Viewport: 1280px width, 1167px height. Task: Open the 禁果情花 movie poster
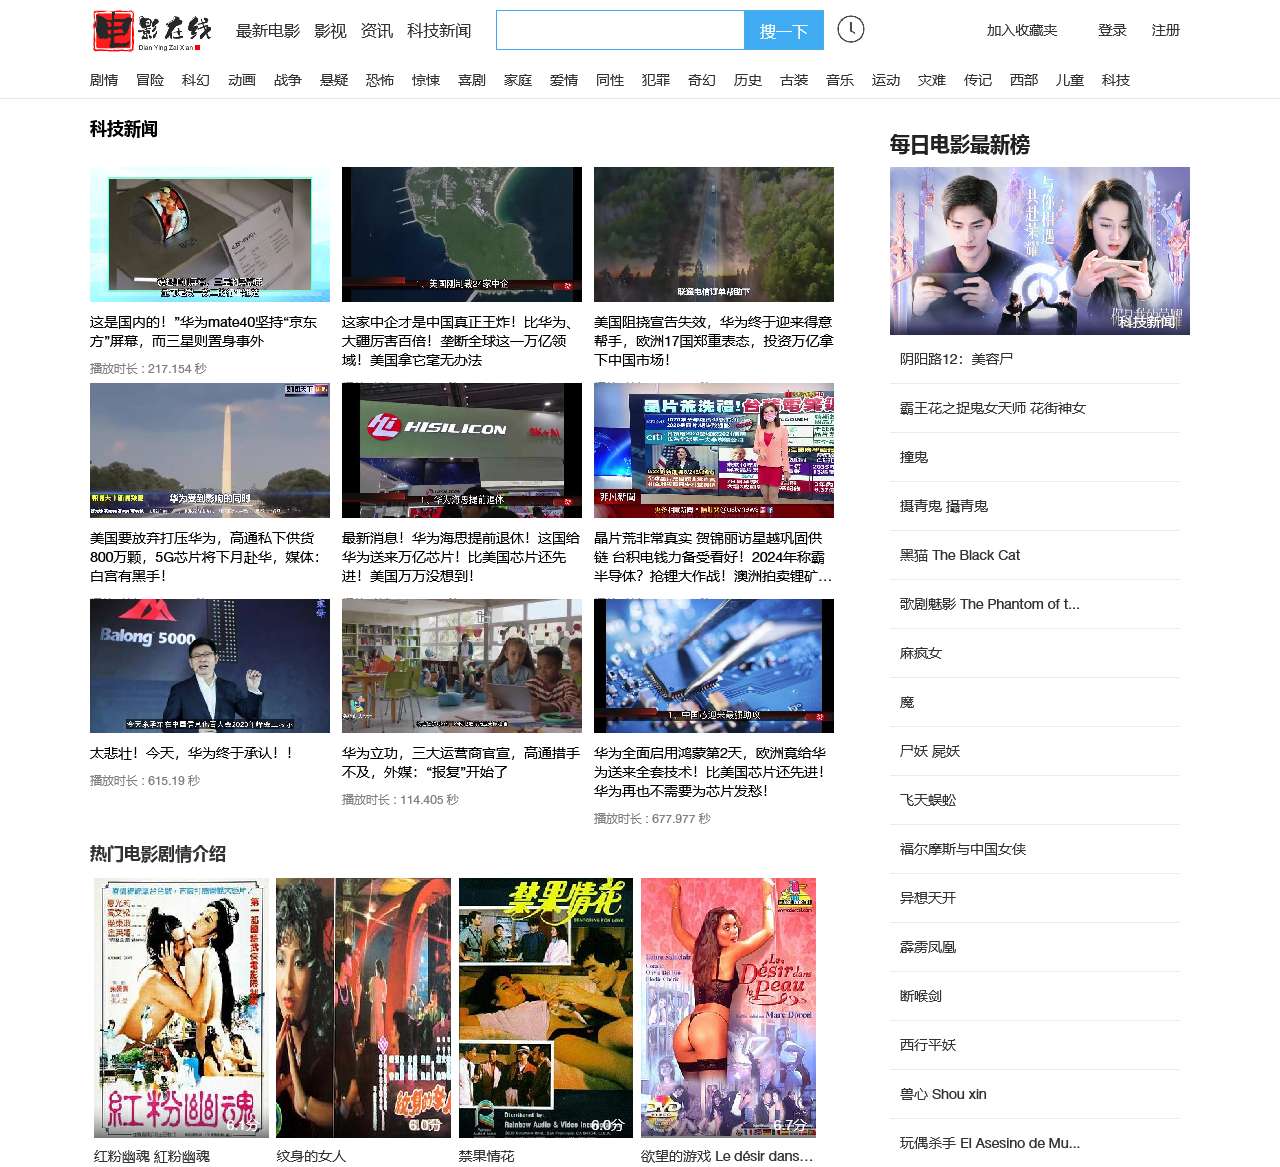point(546,1008)
